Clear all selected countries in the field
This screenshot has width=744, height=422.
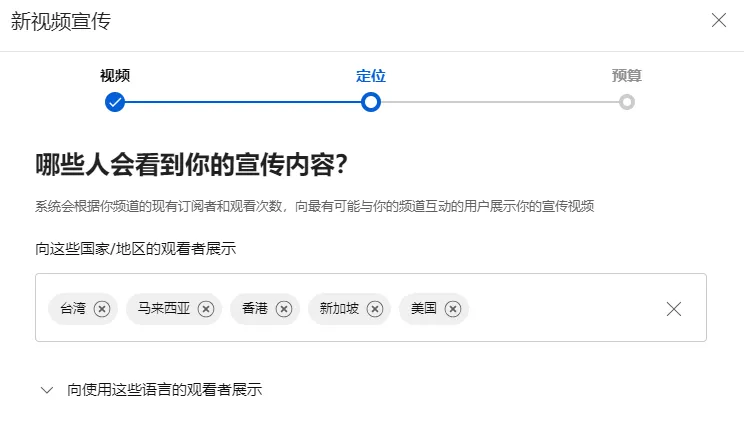pyautogui.click(x=674, y=309)
